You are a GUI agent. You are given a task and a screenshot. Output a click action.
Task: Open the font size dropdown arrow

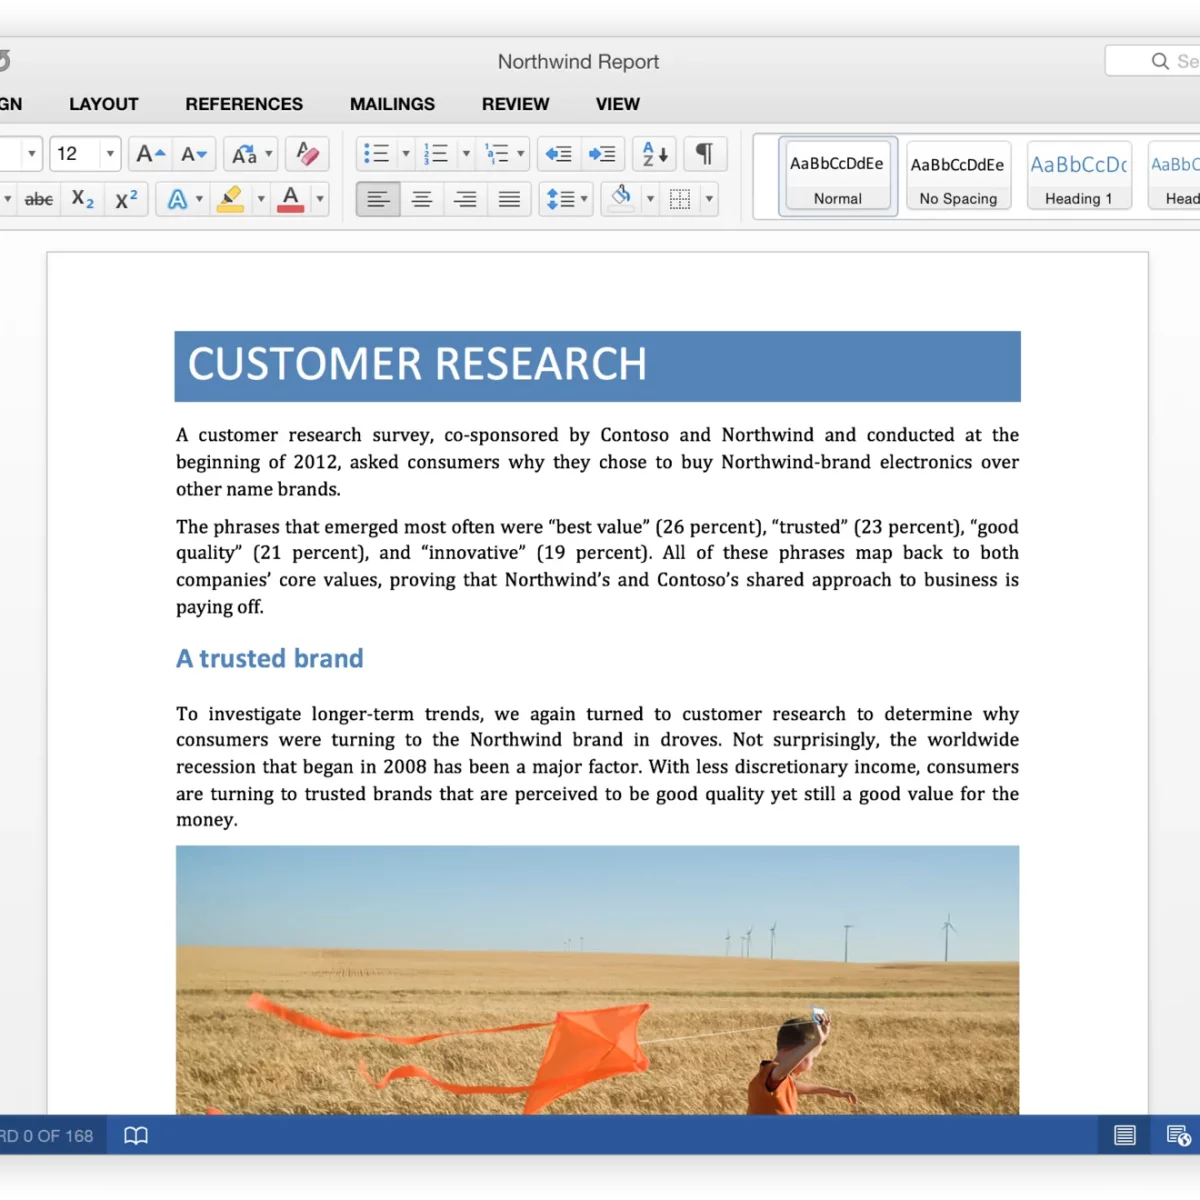110,154
